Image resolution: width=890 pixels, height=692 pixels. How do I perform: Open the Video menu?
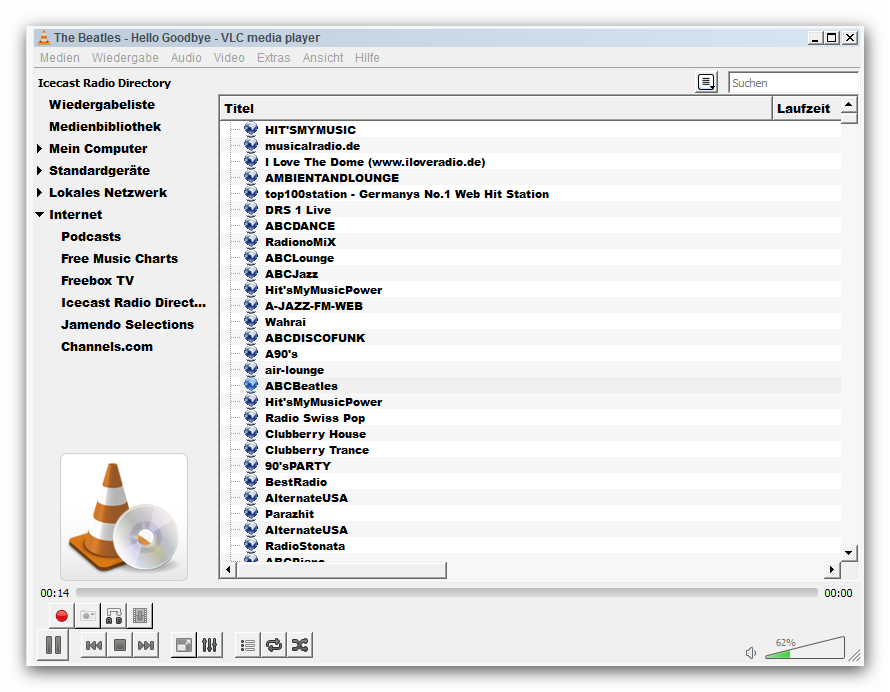(x=229, y=58)
